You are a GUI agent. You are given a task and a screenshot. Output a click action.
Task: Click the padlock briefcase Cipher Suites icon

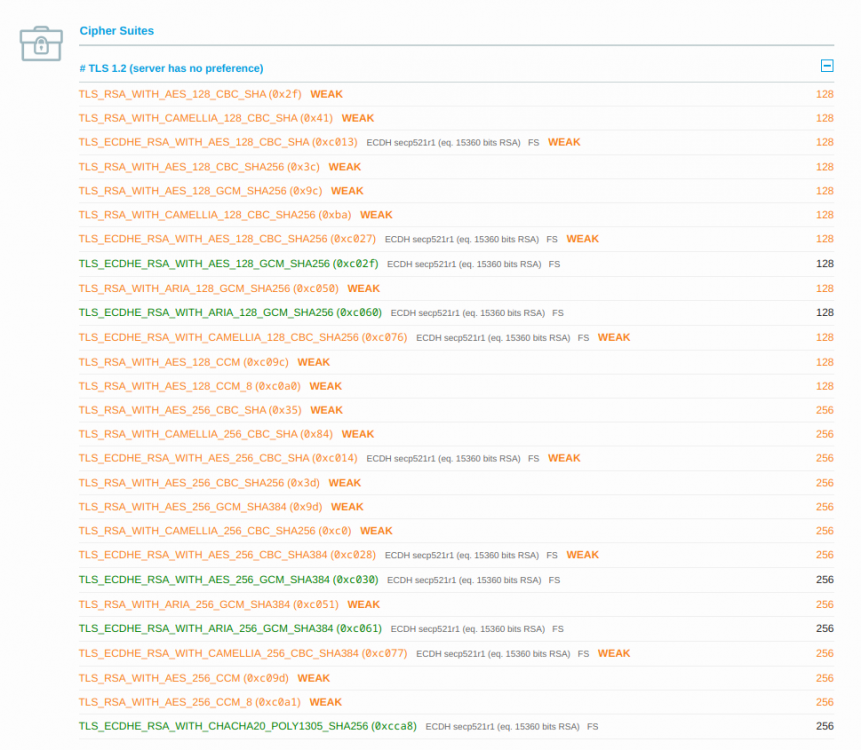click(x=41, y=42)
